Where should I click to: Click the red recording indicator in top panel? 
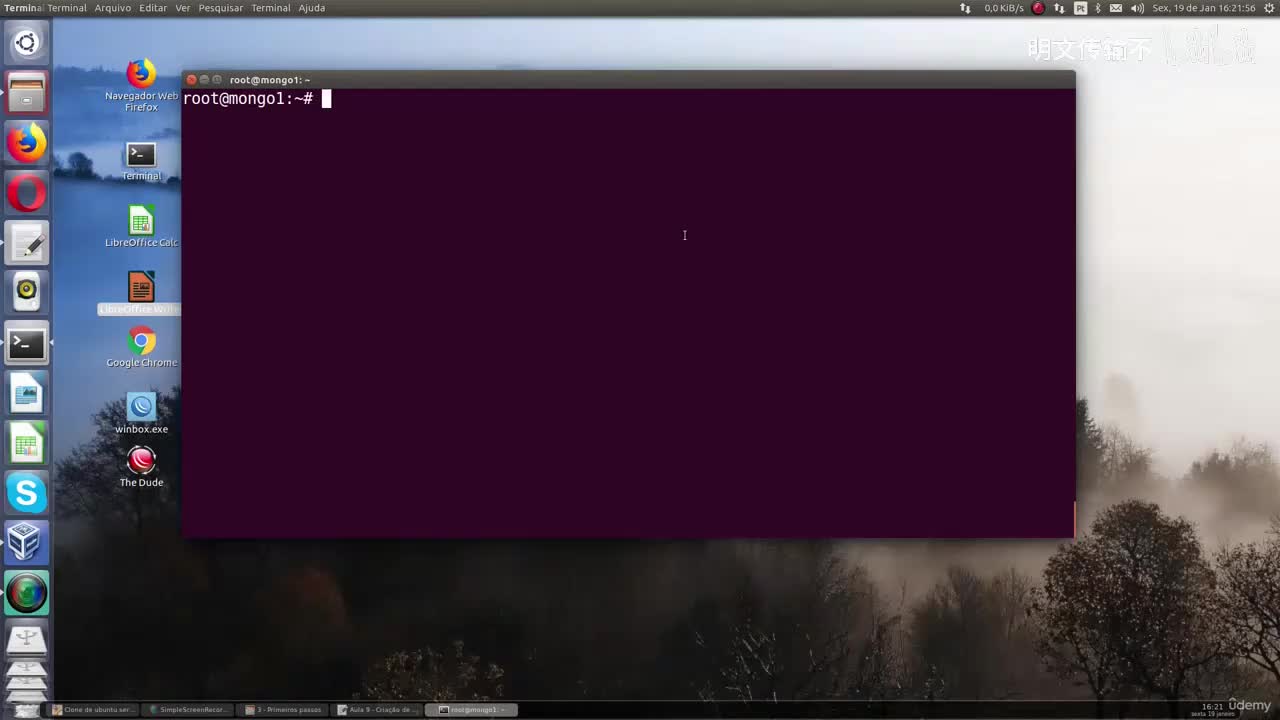coord(1038,8)
